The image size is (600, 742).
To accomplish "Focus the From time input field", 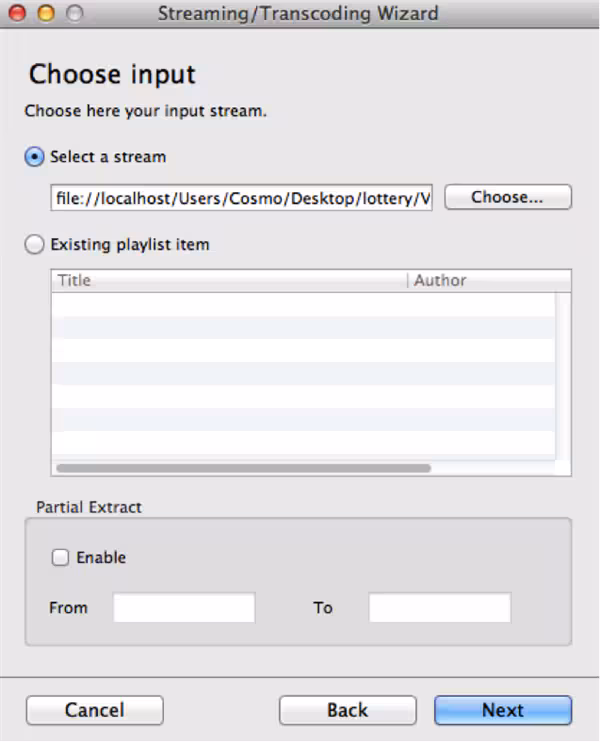I will (x=184, y=608).
